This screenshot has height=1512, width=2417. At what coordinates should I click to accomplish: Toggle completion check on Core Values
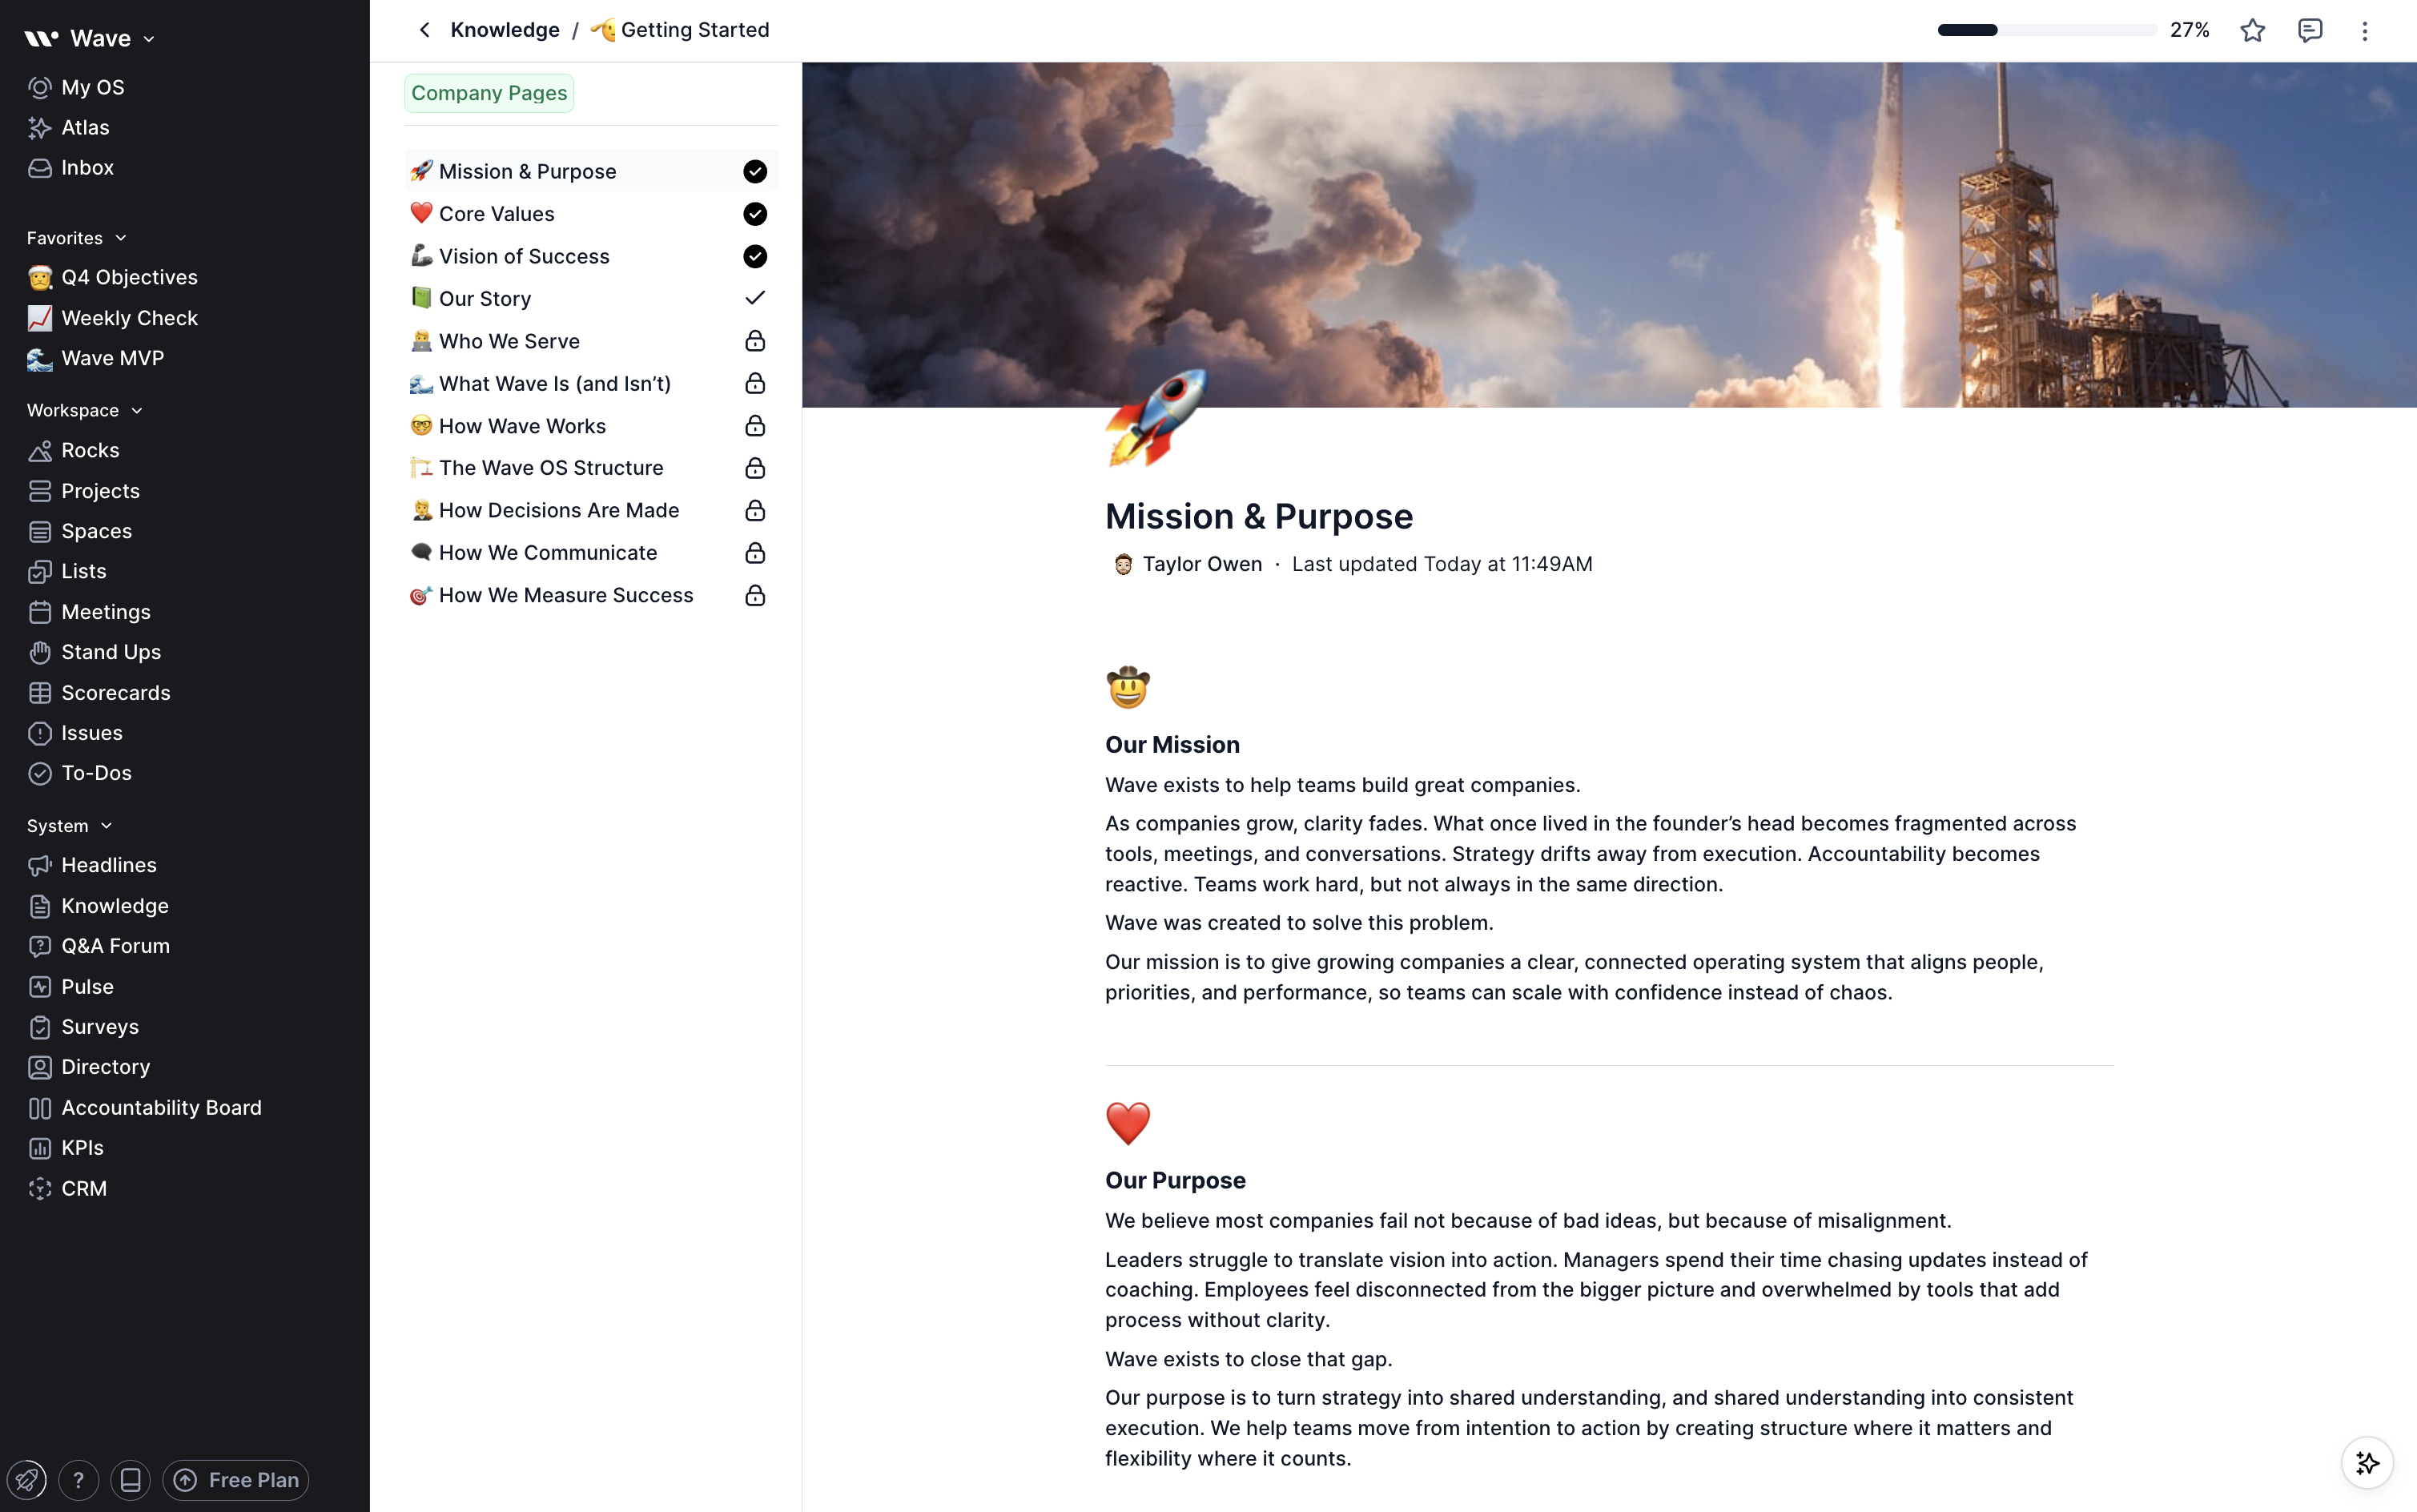(755, 214)
